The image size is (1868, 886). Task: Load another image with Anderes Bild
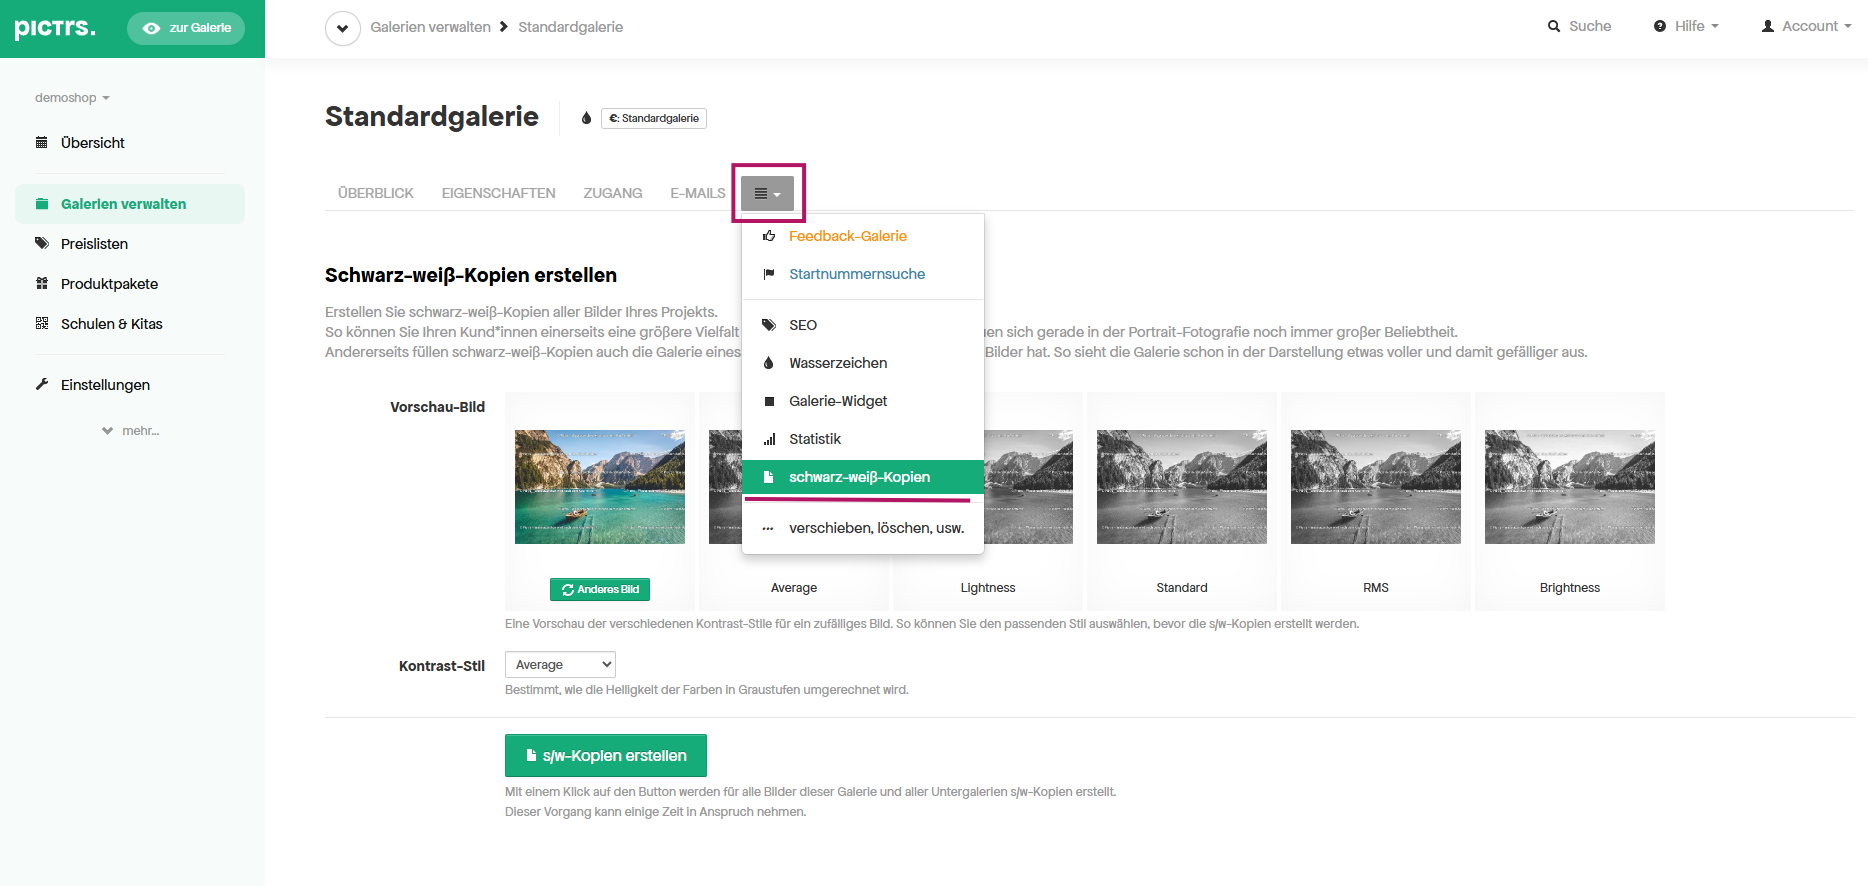[x=600, y=589]
